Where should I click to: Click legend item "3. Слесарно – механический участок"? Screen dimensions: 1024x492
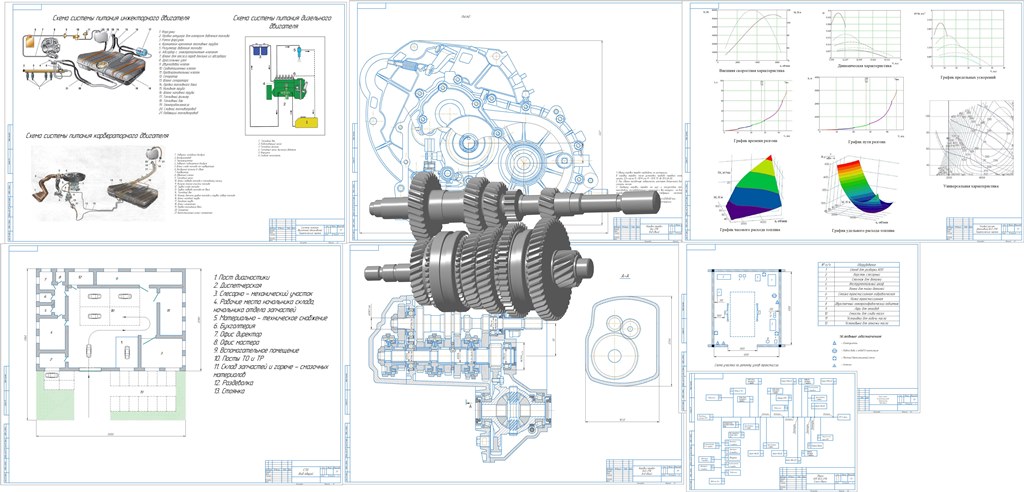pos(264,294)
